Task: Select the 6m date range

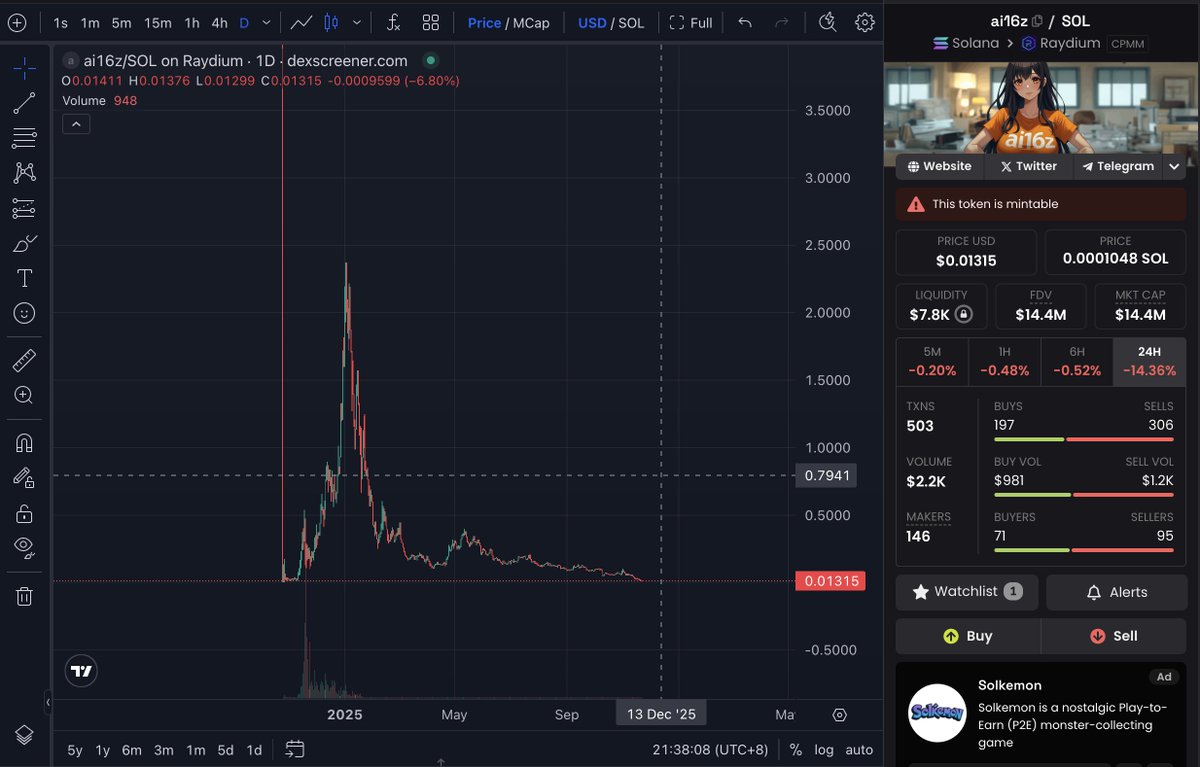Action: (x=131, y=749)
